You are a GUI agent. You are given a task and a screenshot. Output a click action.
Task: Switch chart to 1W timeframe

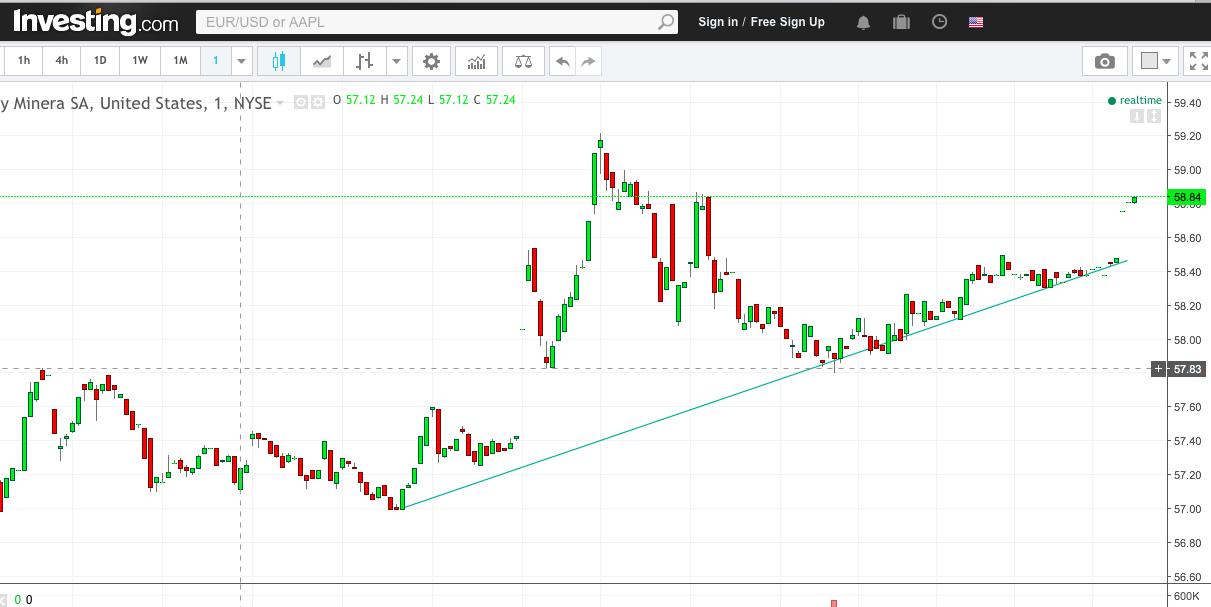140,61
